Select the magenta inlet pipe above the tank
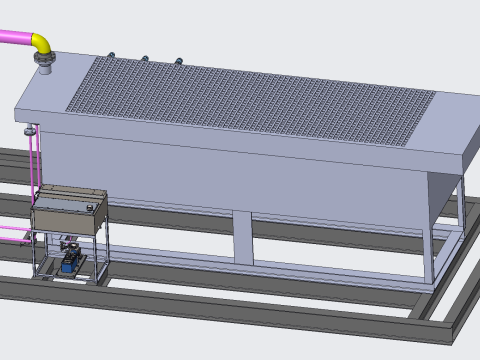The width and height of the screenshot is (480, 360). coord(16,37)
